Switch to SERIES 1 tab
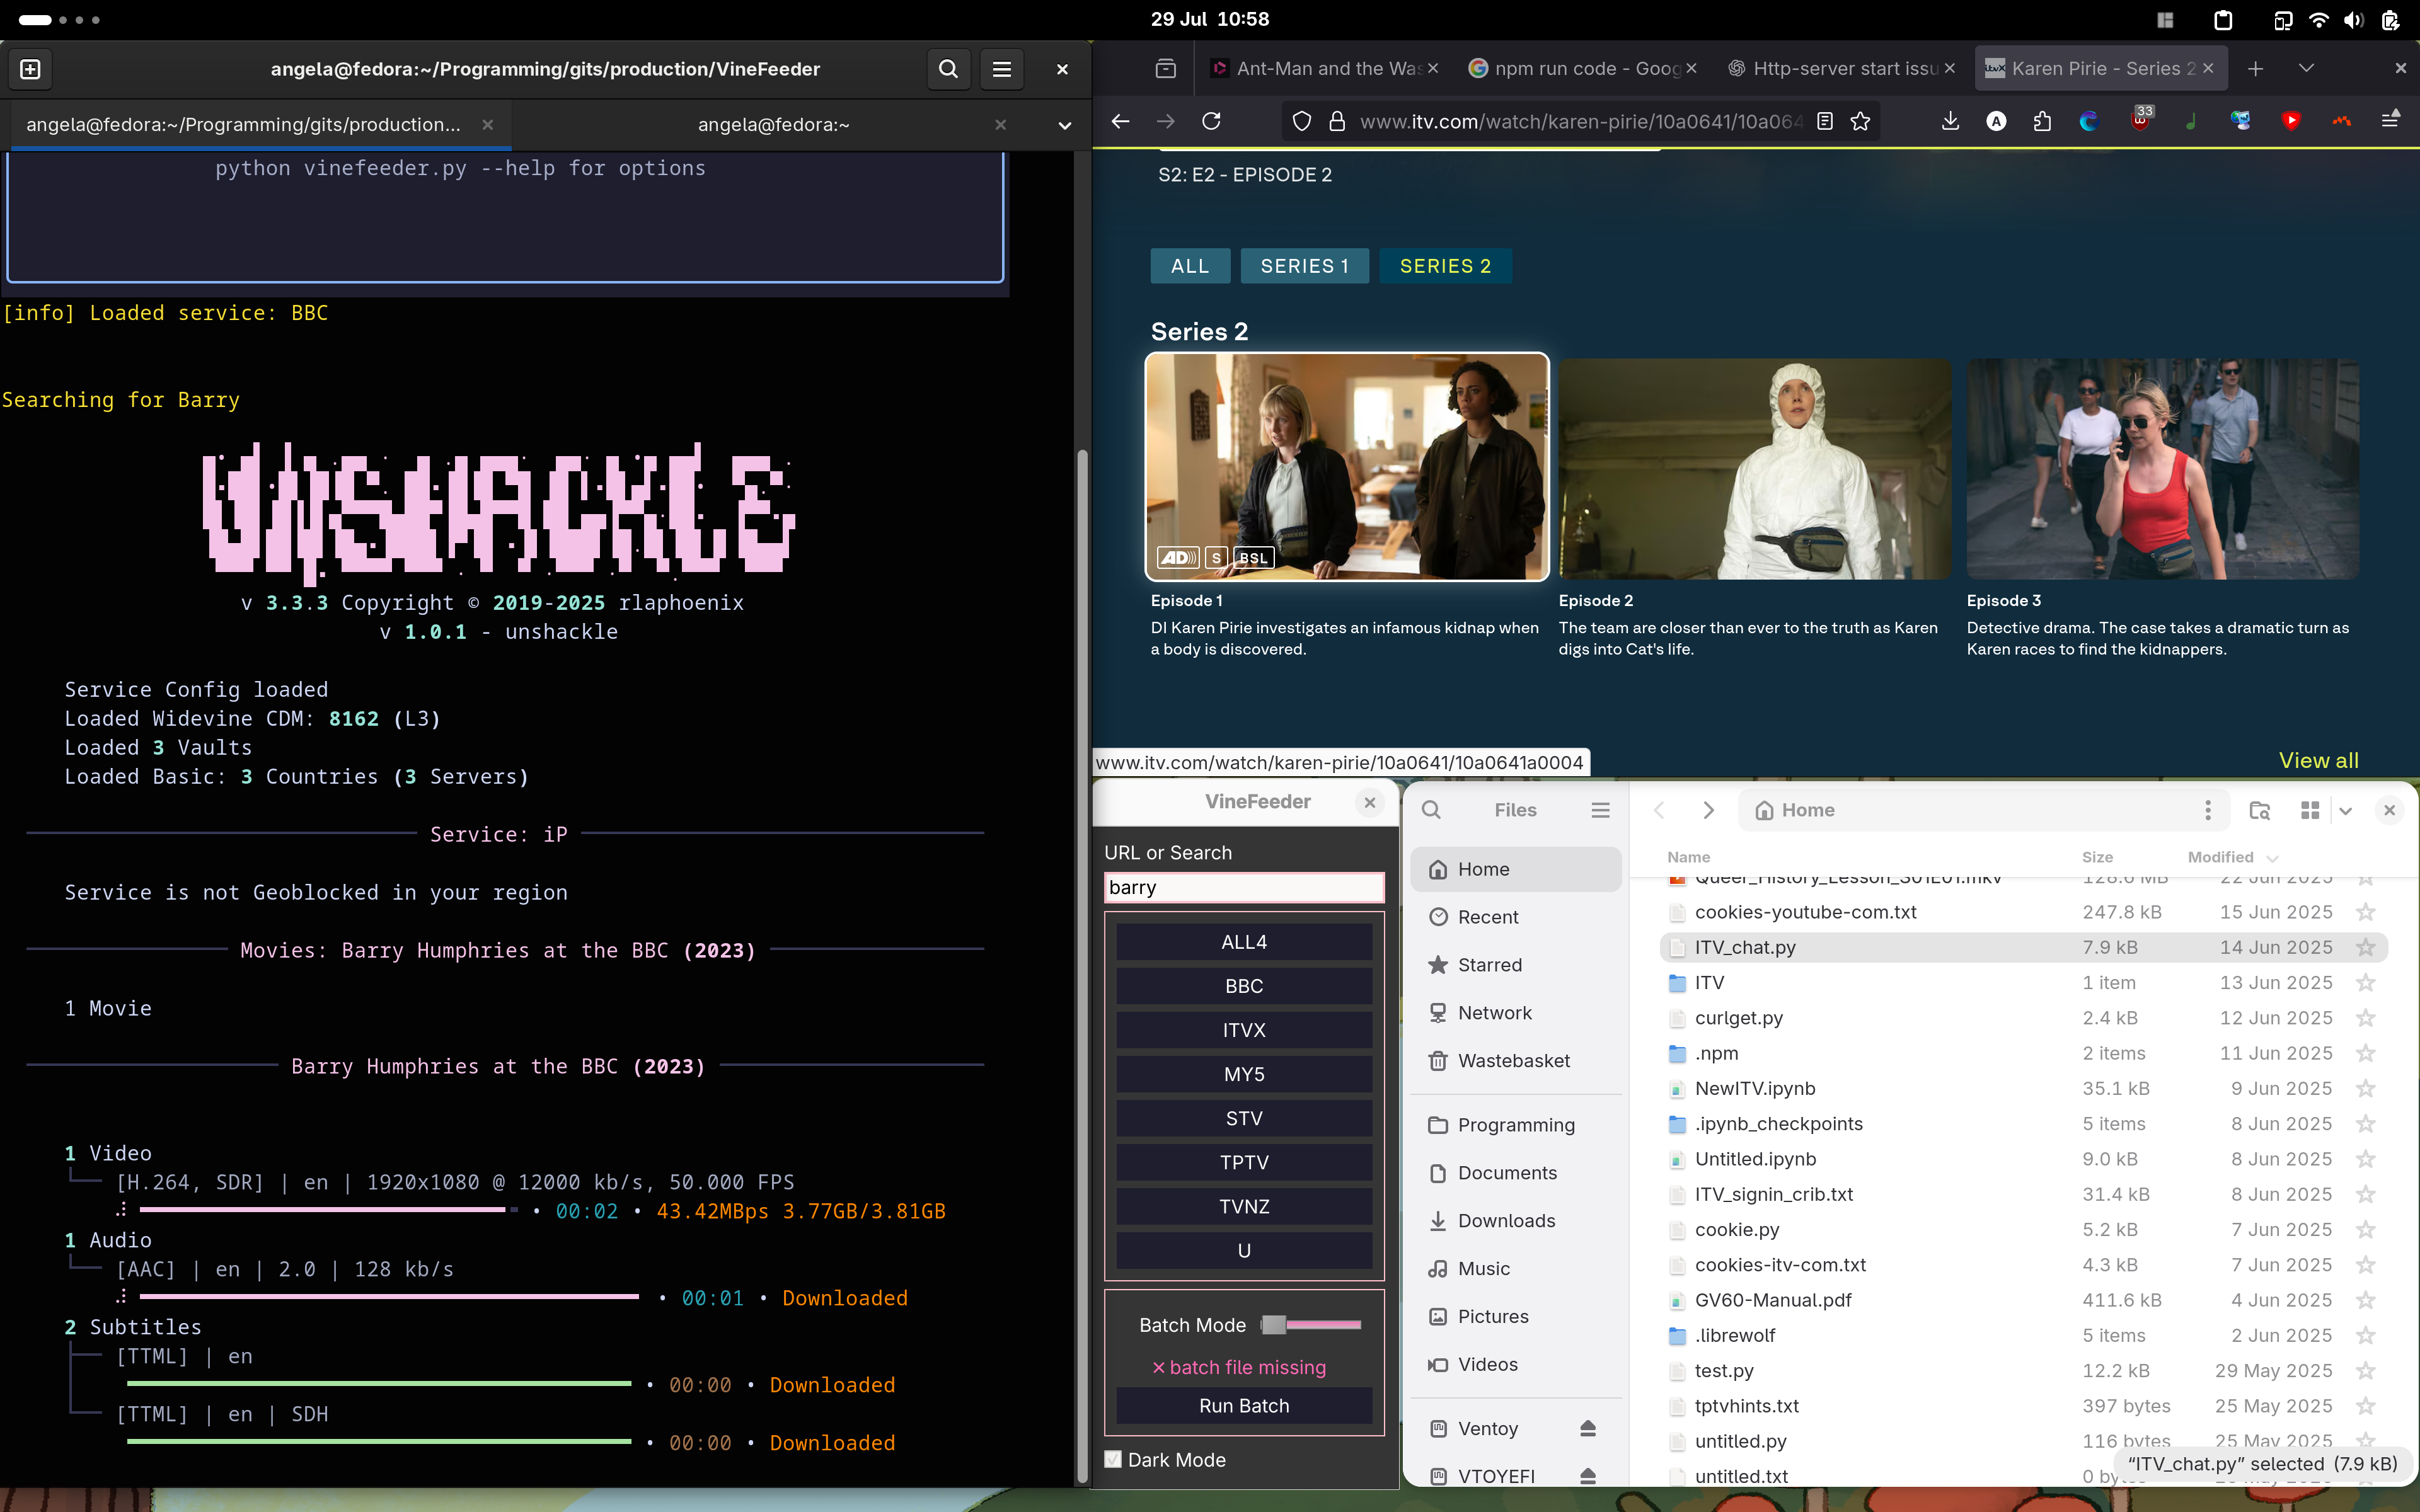Image resolution: width=2420 pixels, height=1512 pixels. point(1304,266)
